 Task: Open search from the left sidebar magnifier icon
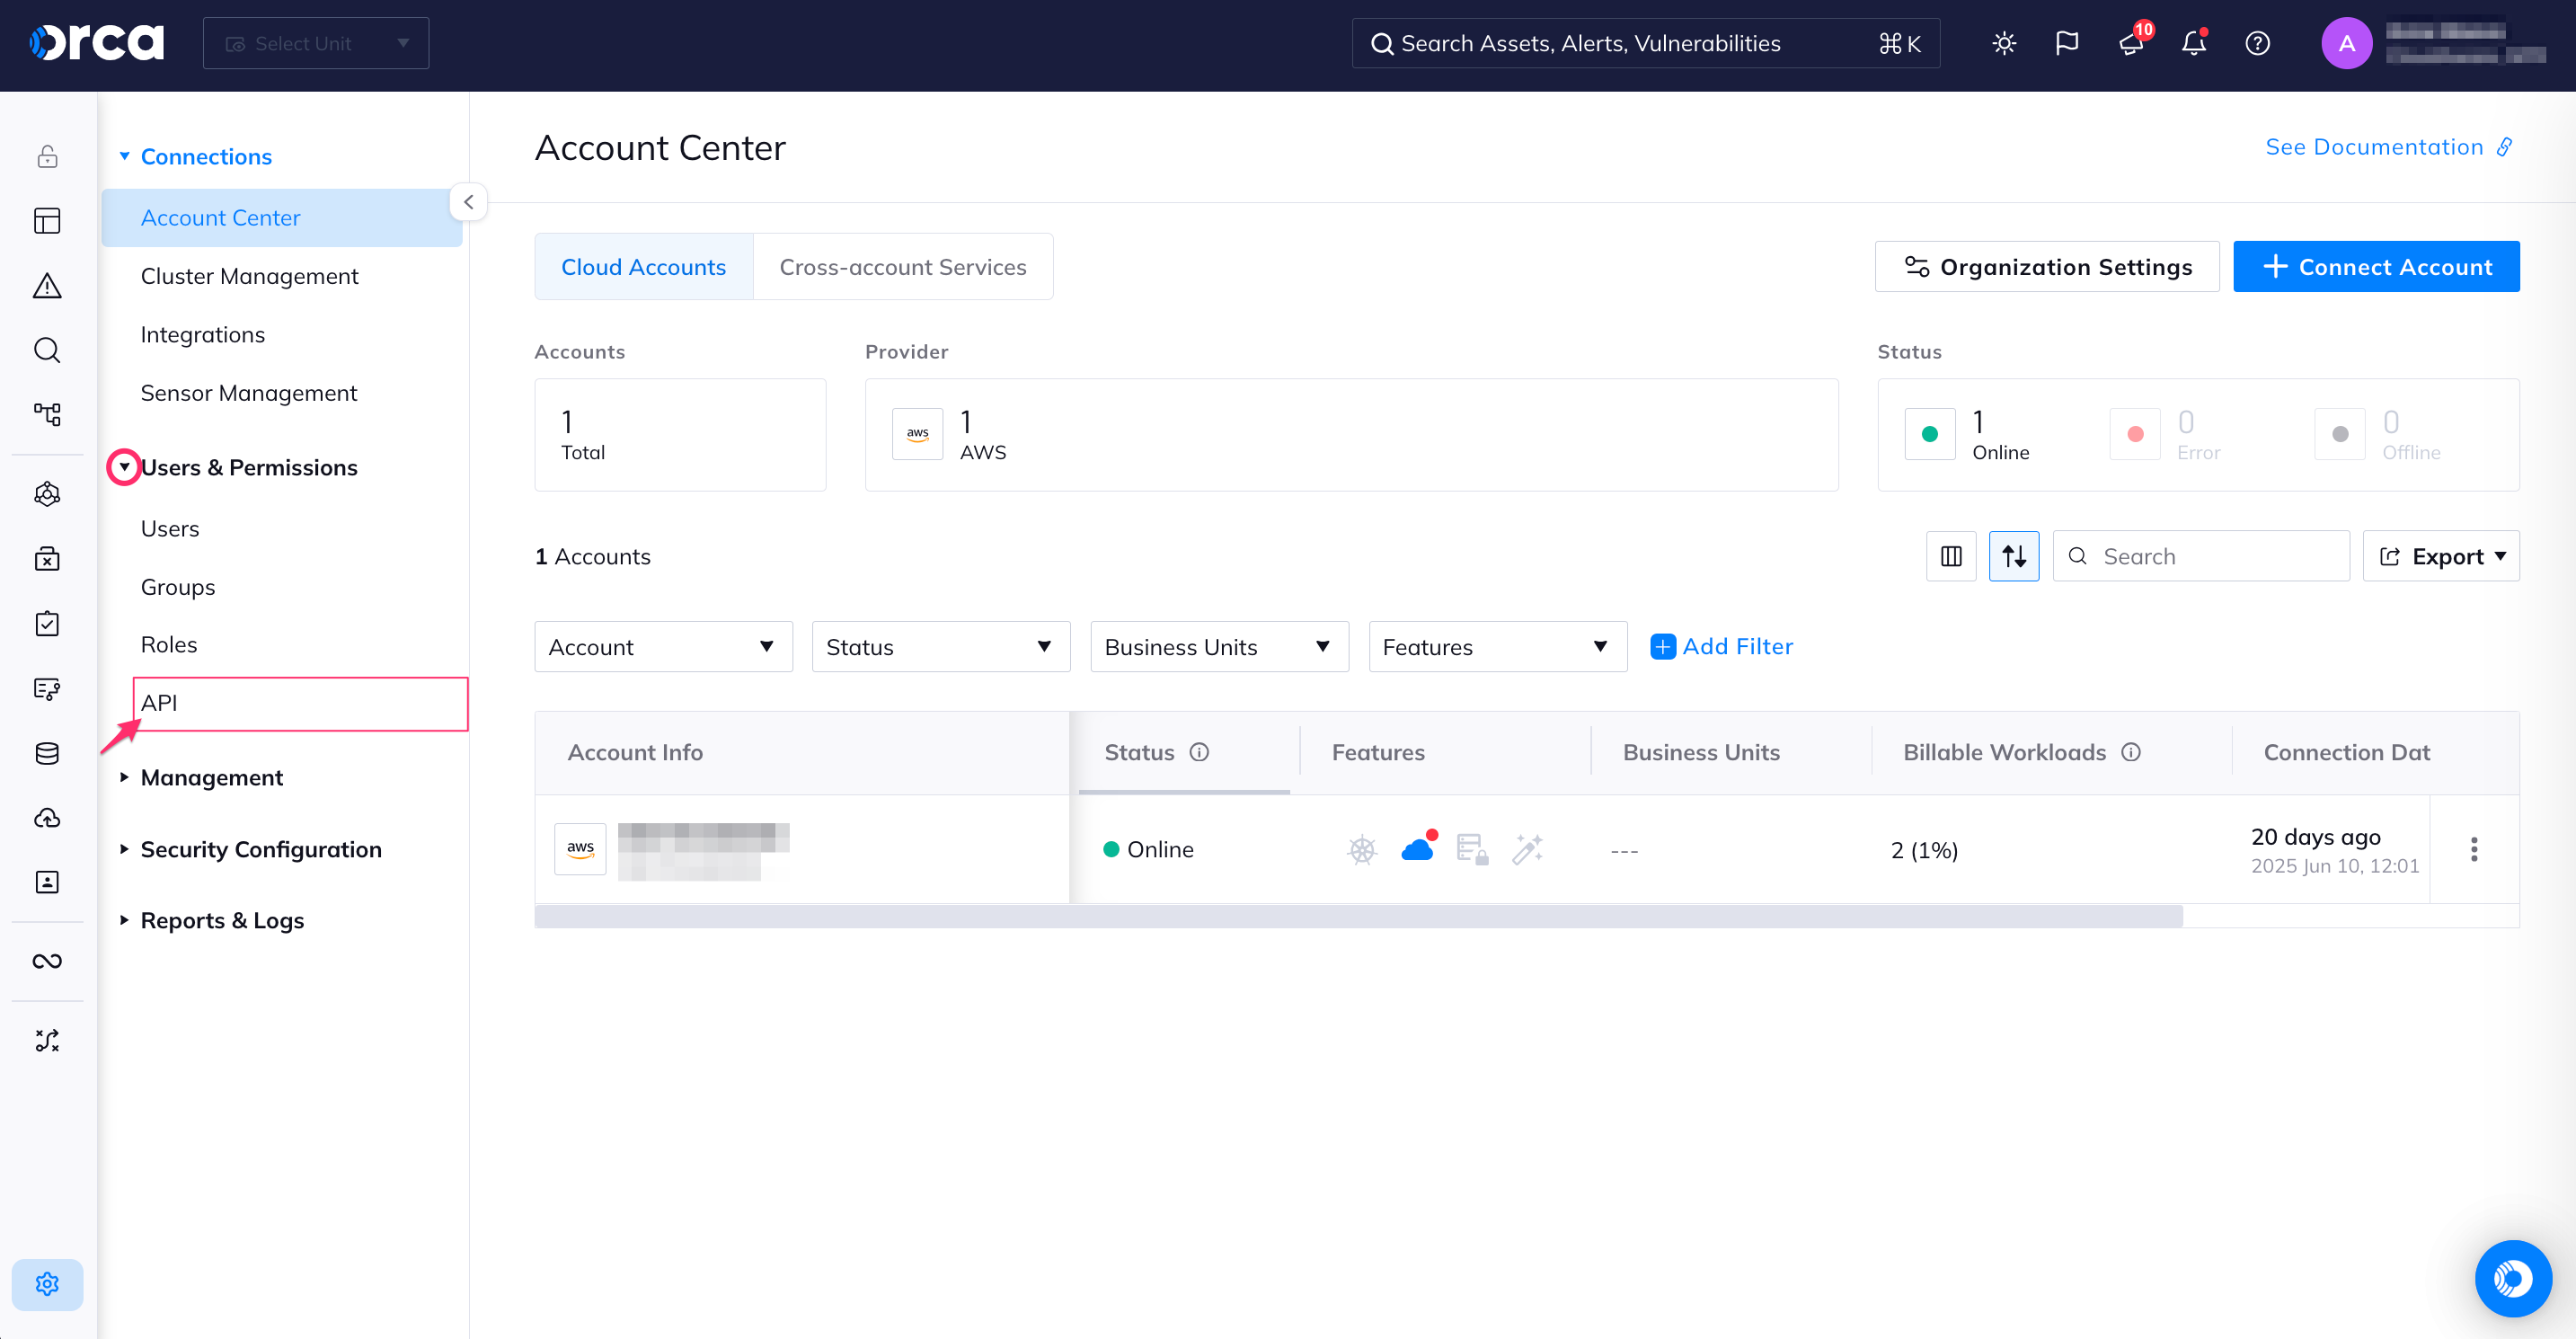[47, 350]
